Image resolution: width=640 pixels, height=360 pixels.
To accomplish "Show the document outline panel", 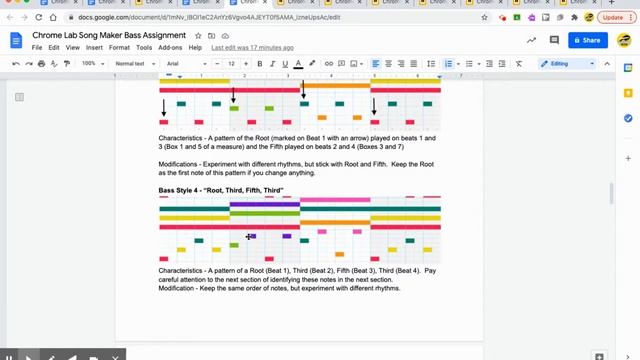I will coord(19,97).
